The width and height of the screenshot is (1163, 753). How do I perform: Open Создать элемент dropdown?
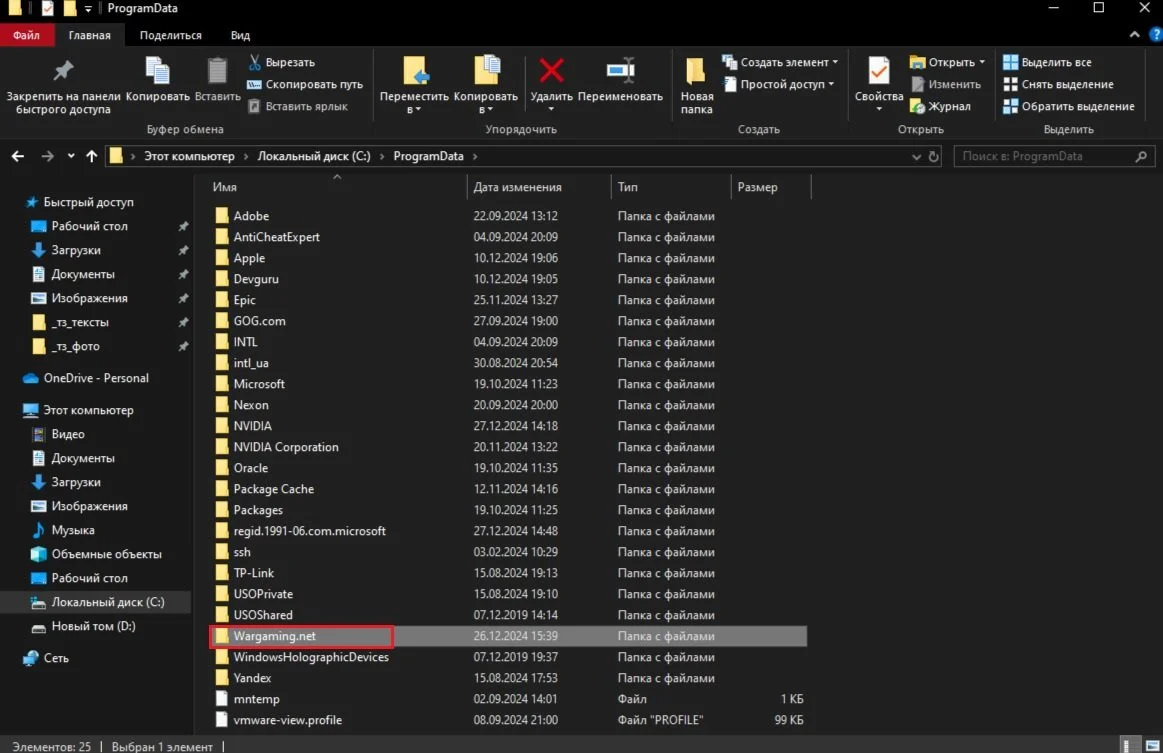780,62
